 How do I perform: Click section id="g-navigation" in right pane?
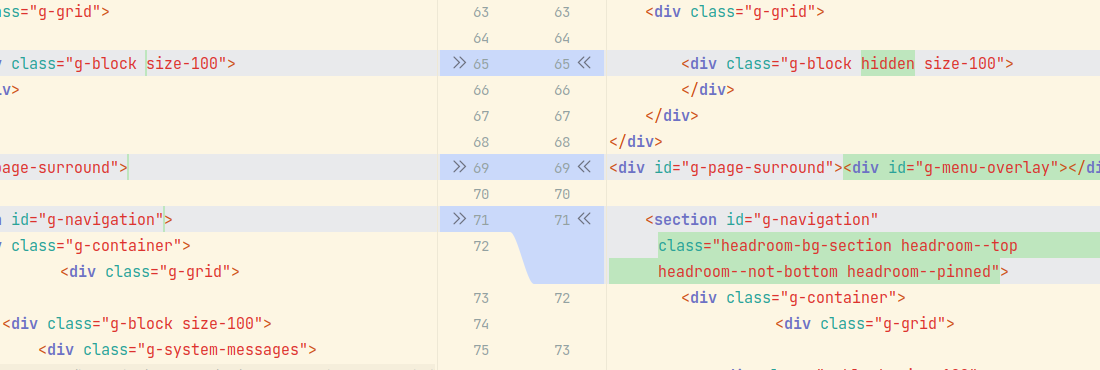coord(762,220)
